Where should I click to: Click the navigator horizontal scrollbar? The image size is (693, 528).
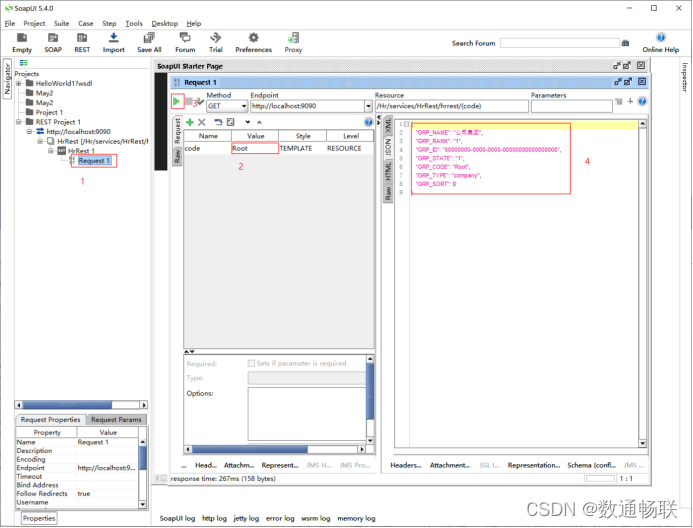point(81,405)
